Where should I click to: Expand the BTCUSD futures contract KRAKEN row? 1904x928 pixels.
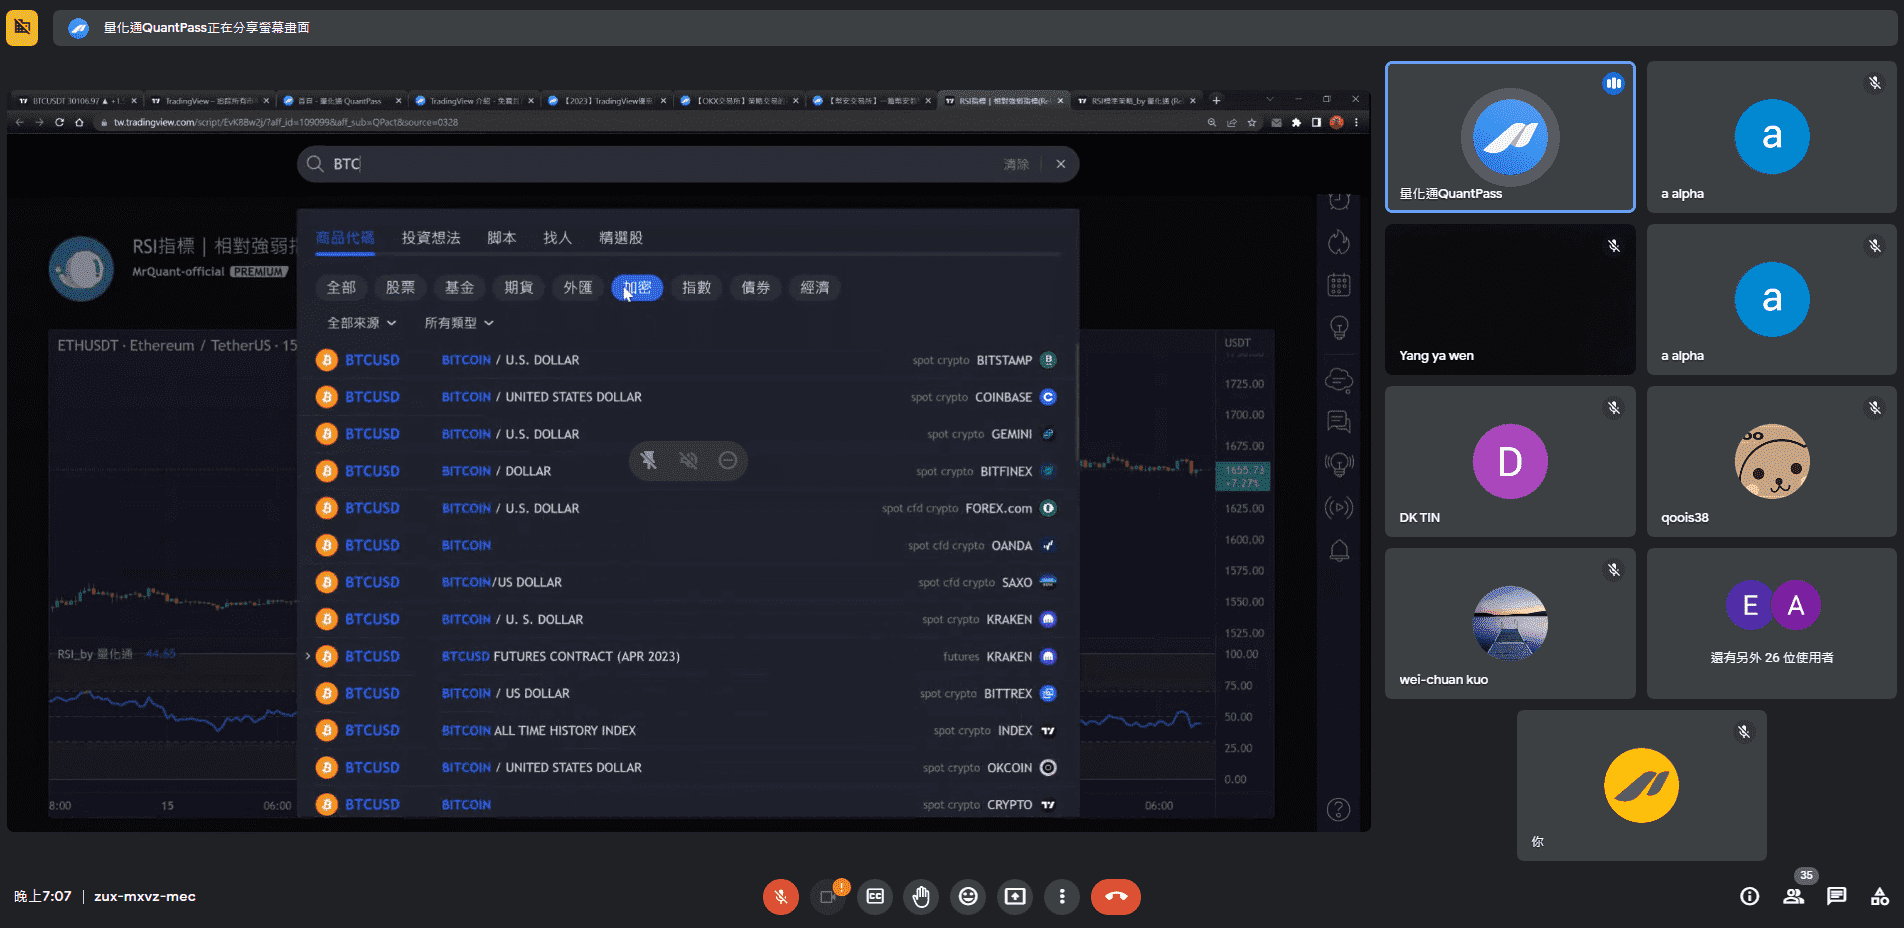(308, 656)
